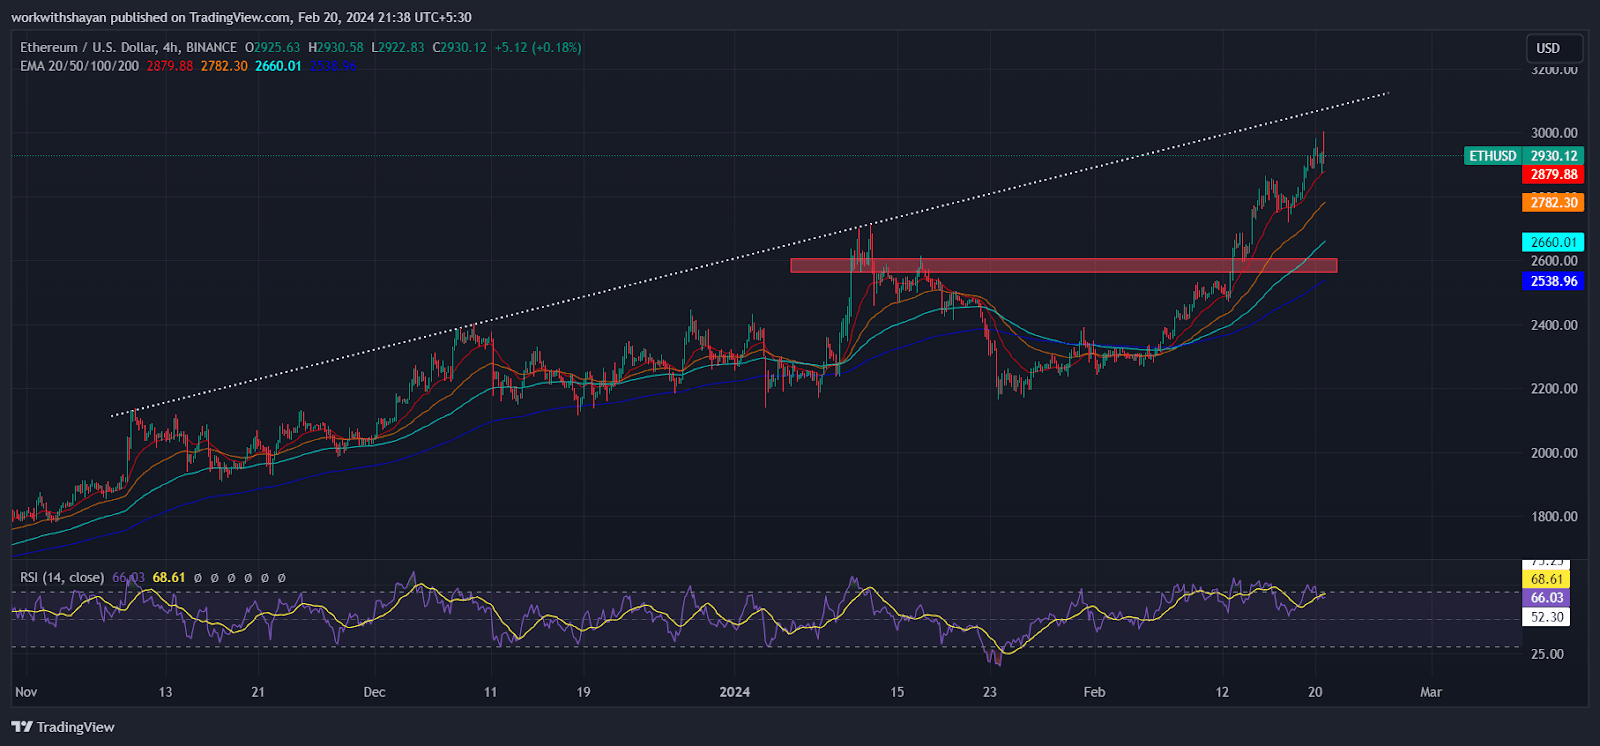Select the purple 66.03 RSI axis tag
This screenshot has width=1600, height=746.
tap(1546, 598)
